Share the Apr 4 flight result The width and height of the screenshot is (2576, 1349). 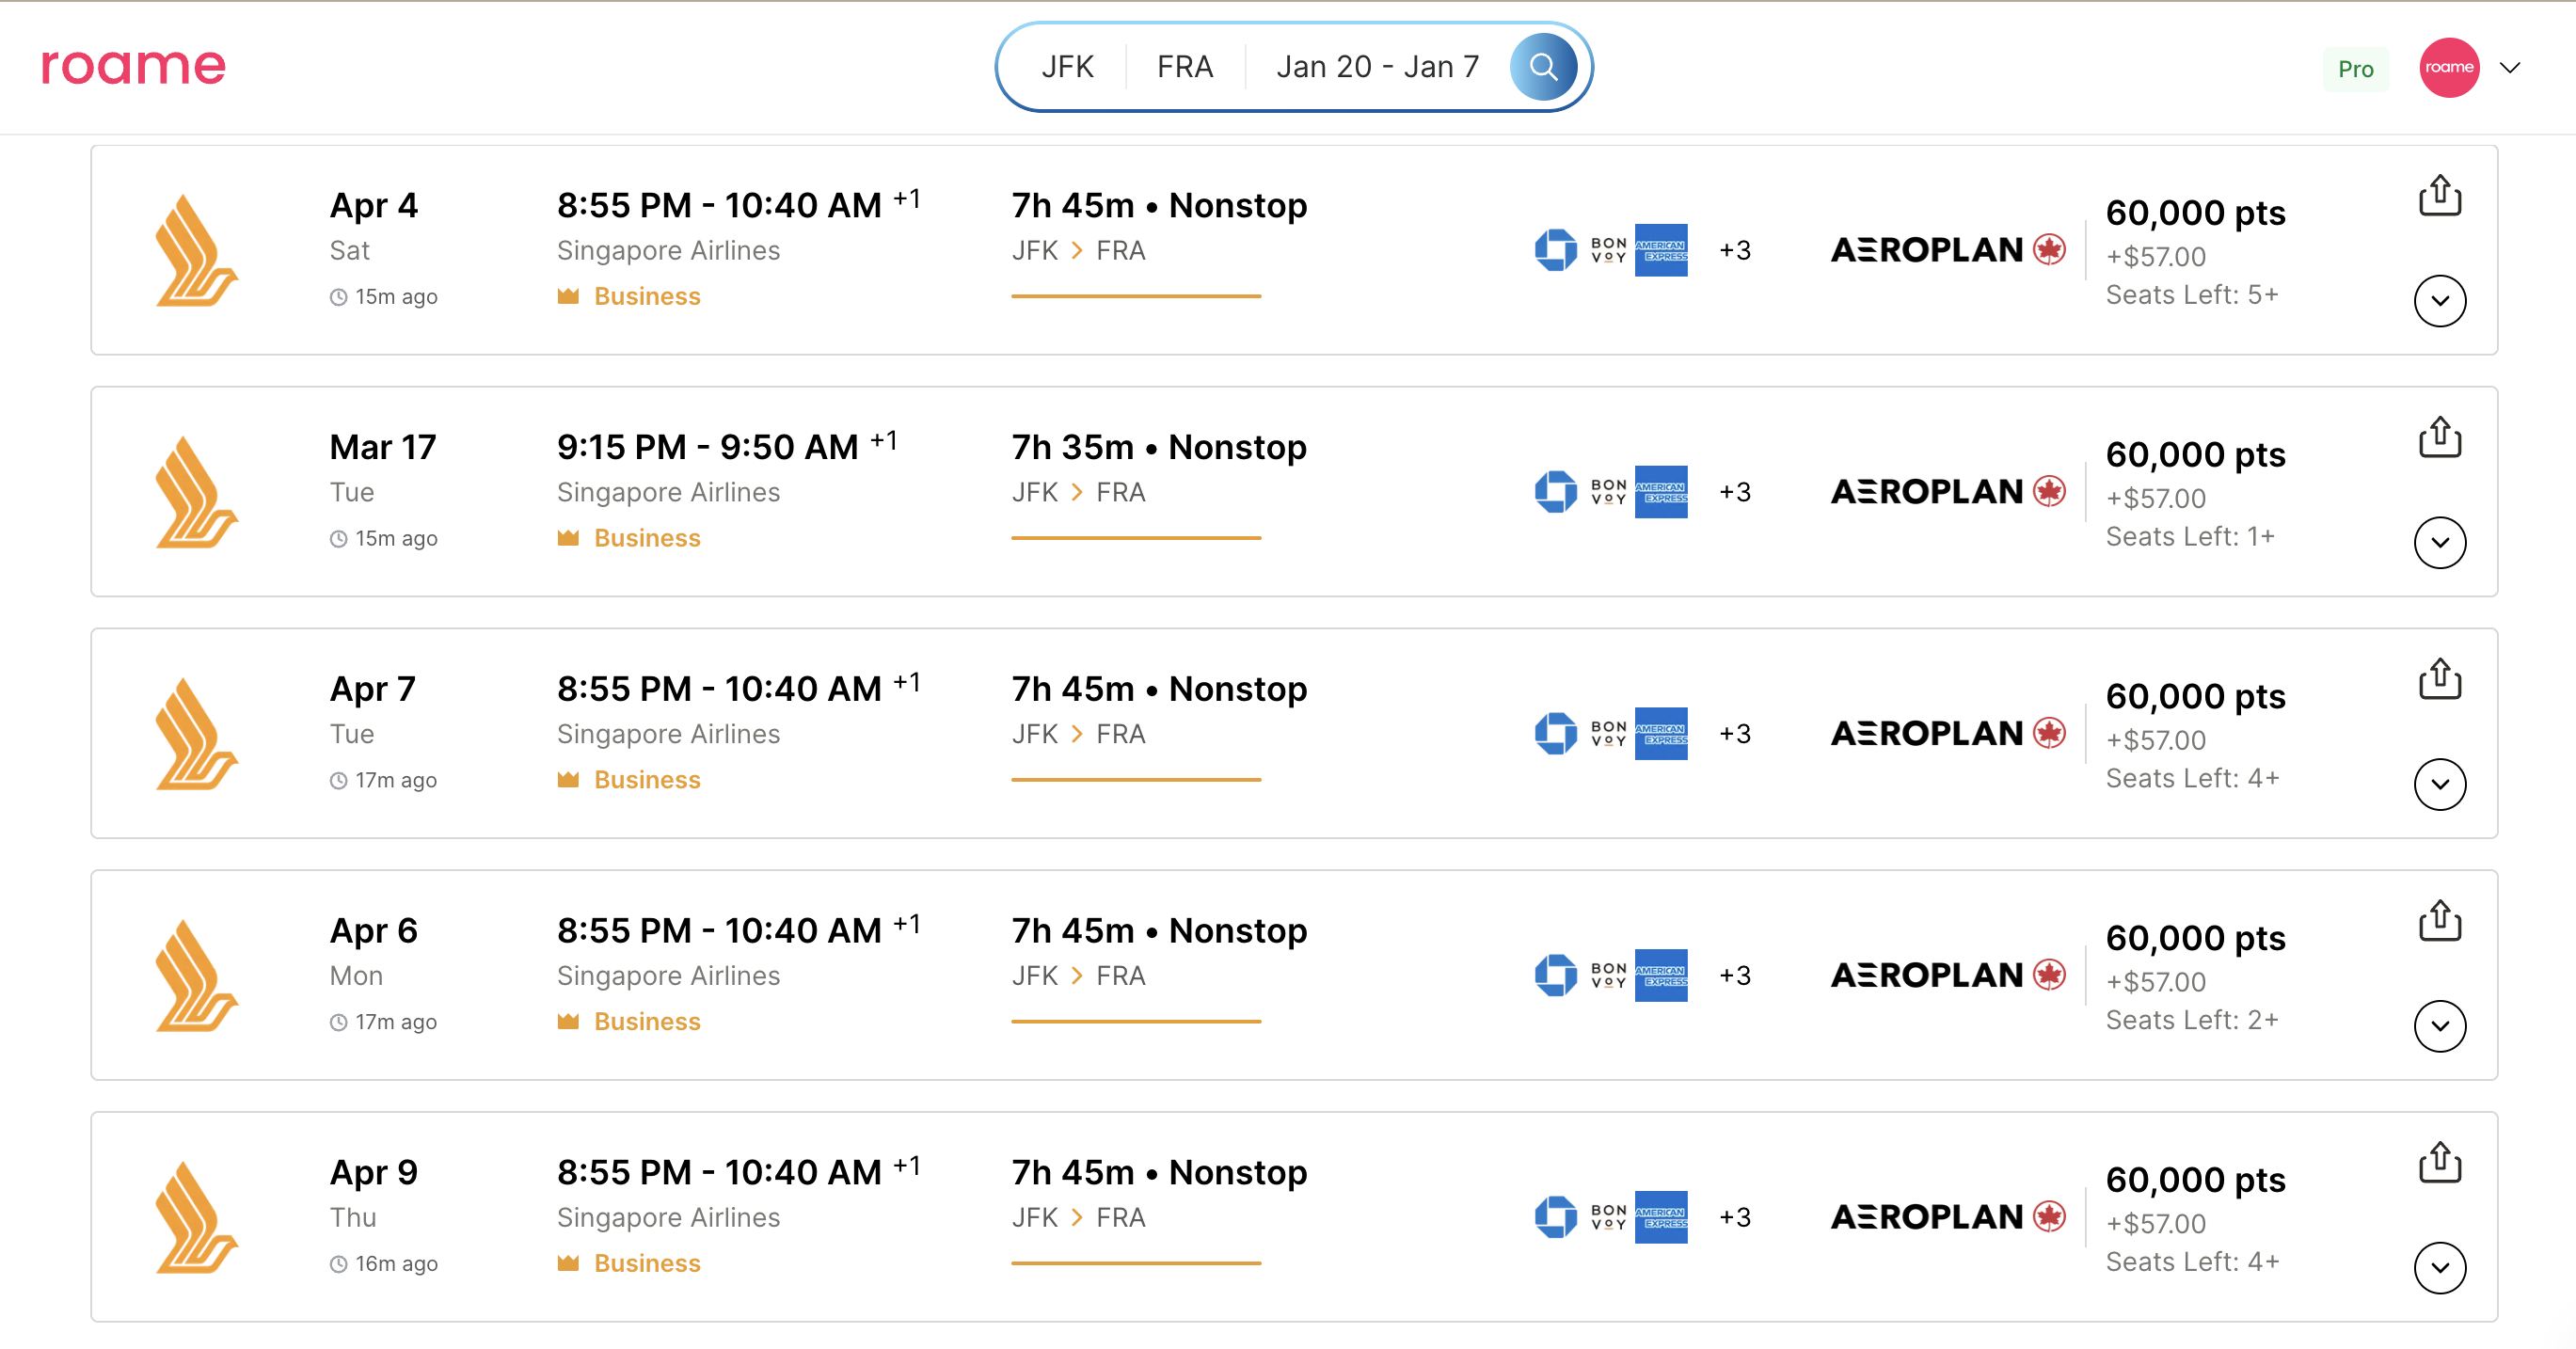pyautogui.click(x=2439, y=195)
